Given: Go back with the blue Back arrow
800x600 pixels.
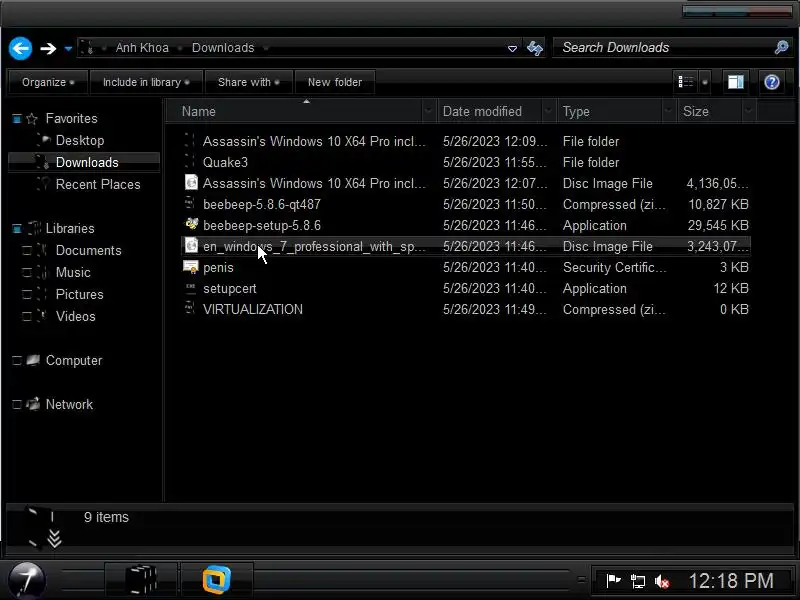Looking at the screenshot, I should tap(20, 48).
